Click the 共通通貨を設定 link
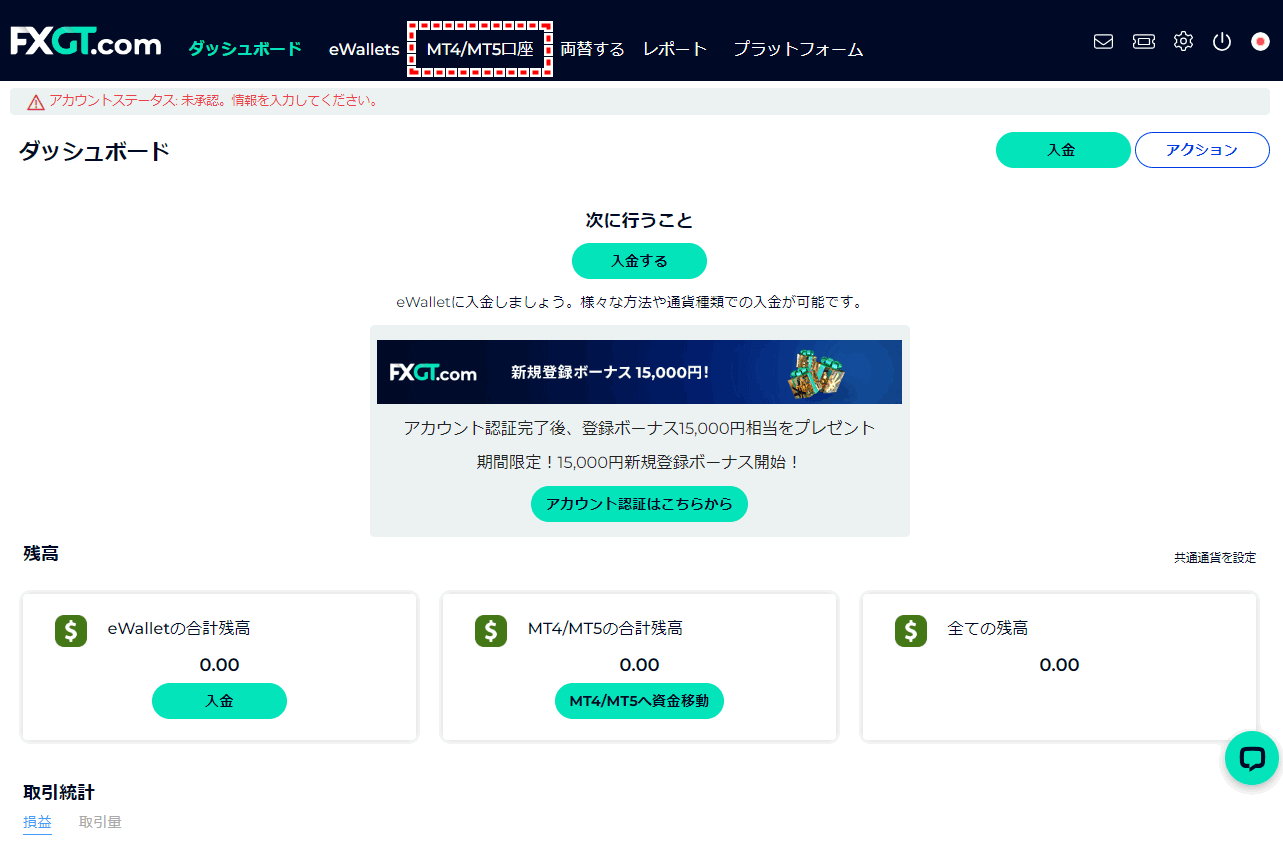This screenshot has height=845, width=1283. (1215, 558)
